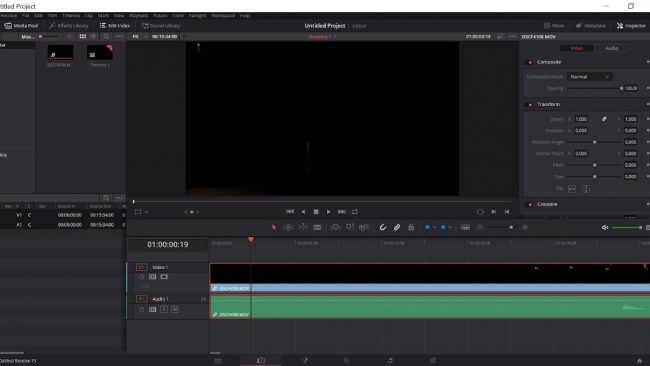Viewport: 650px width, 366px height.
Task: Click the Flip vertical button
Action: tap(586, 189)
